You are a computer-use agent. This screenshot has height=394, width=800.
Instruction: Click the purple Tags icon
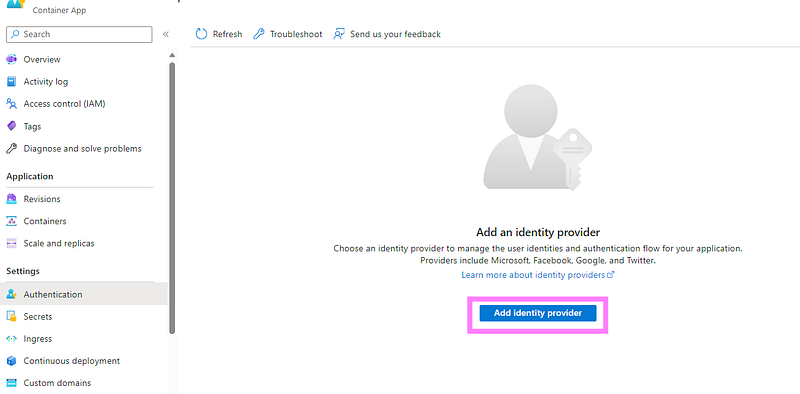[11, 126]
